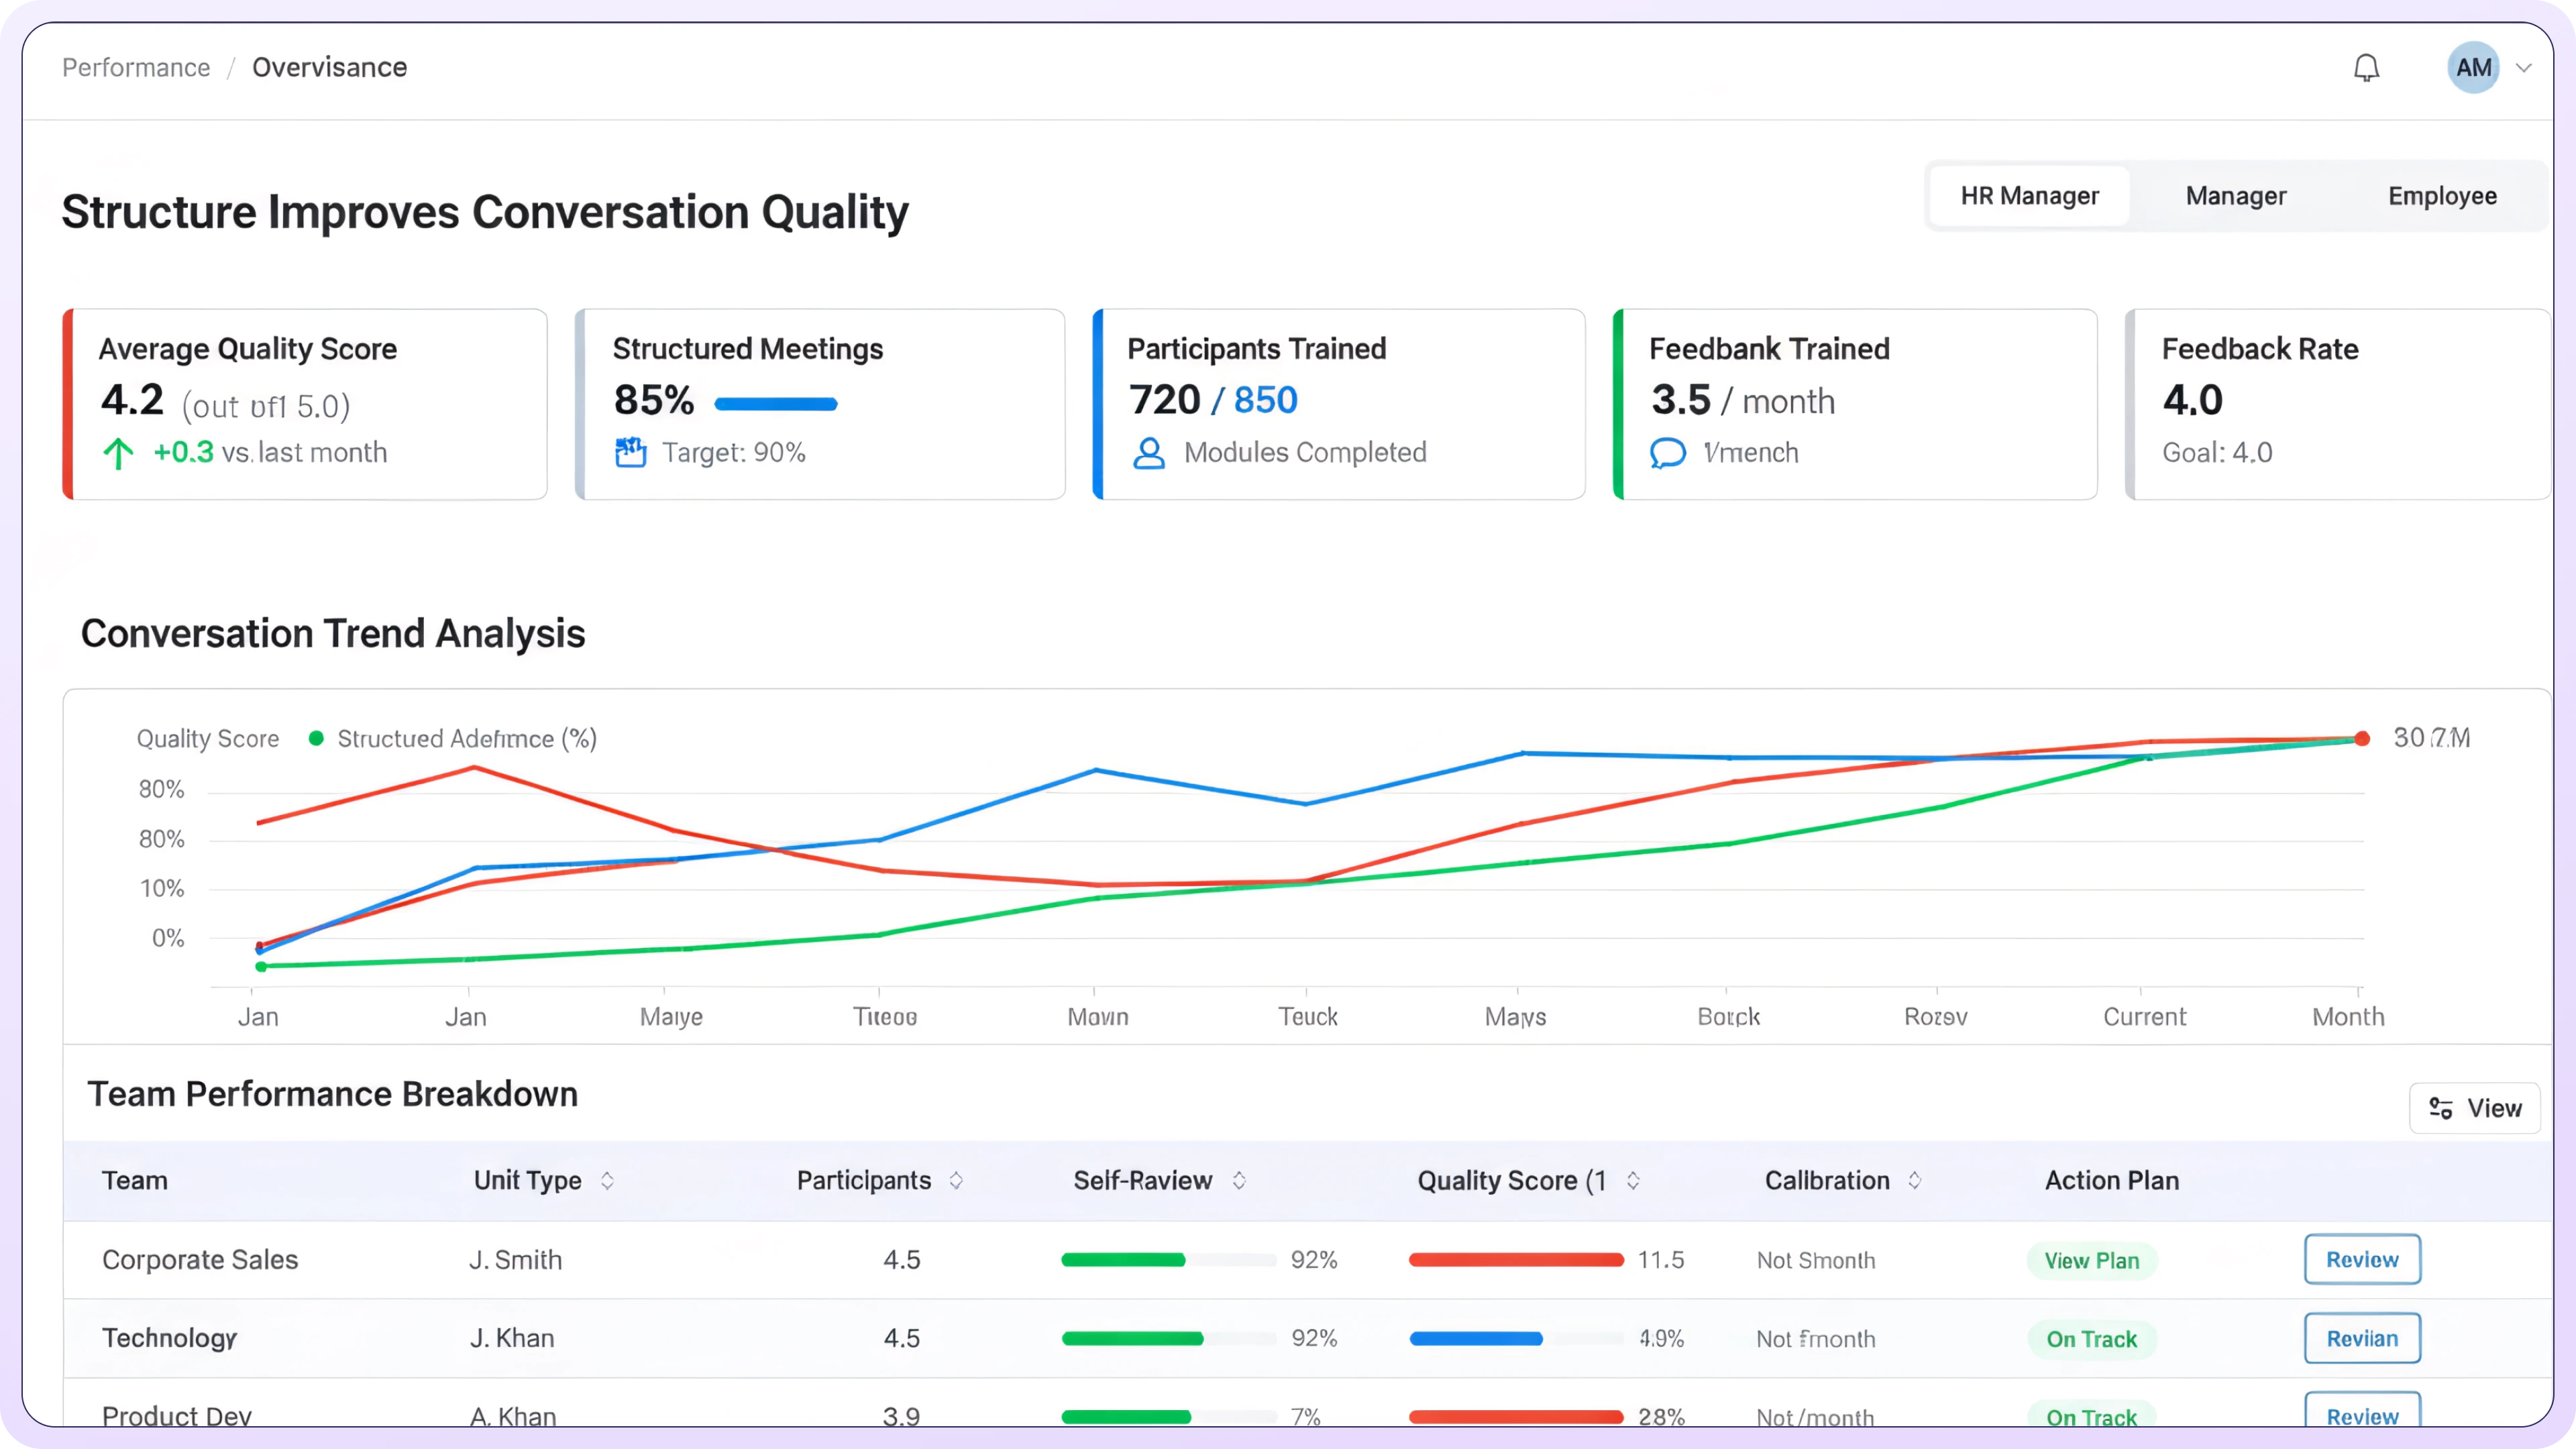Click Structured Meetings 85% progress bar
2576x1449 pixels.
[776, 404]
